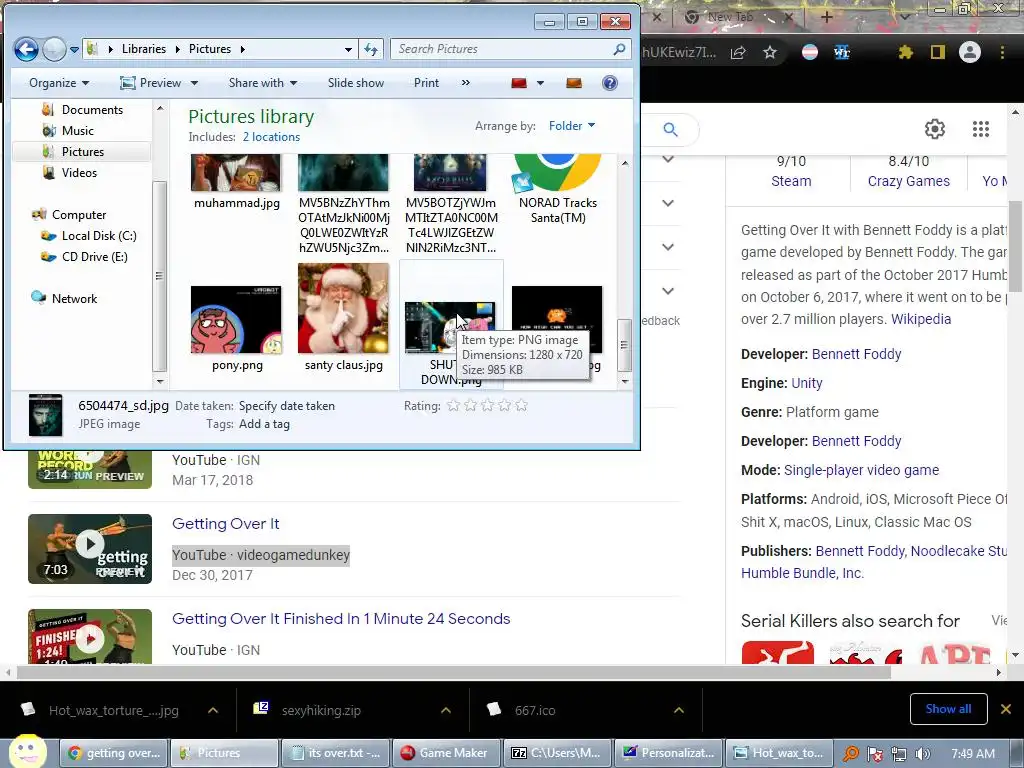Click Print in Explorer toolbar
1024x768 pixels.
(x=426, y=83)
